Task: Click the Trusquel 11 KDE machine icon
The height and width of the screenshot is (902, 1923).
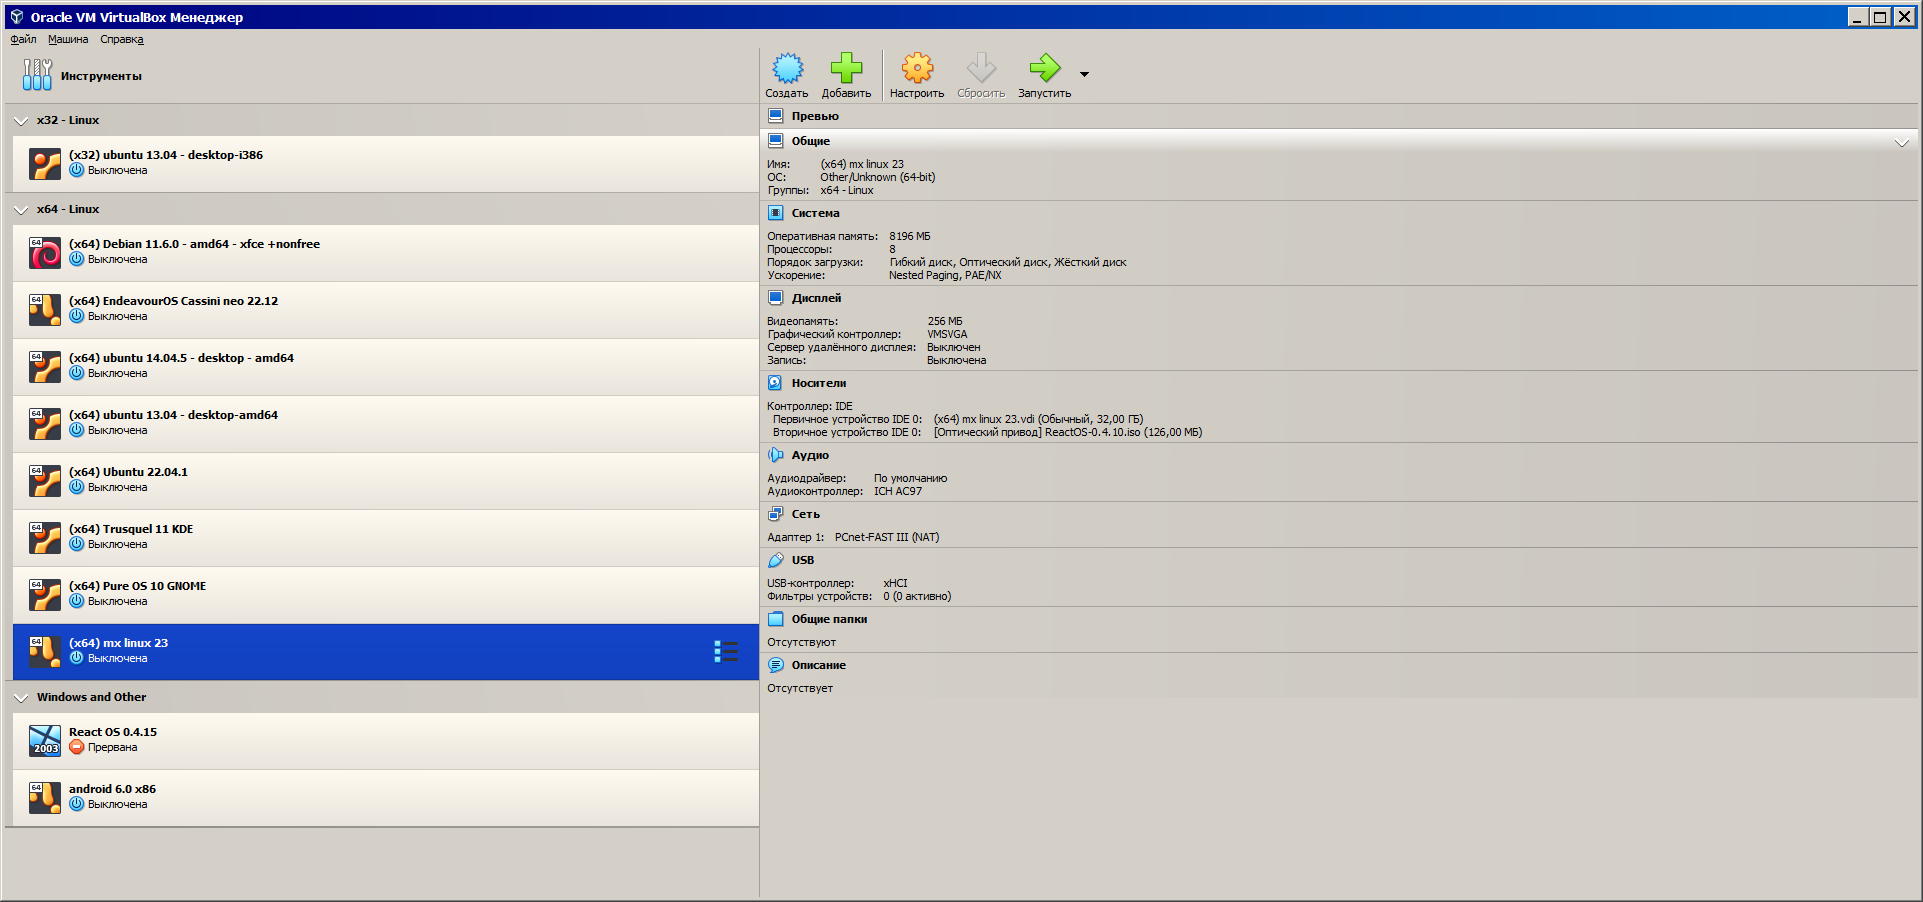Action: click(45, 538)
